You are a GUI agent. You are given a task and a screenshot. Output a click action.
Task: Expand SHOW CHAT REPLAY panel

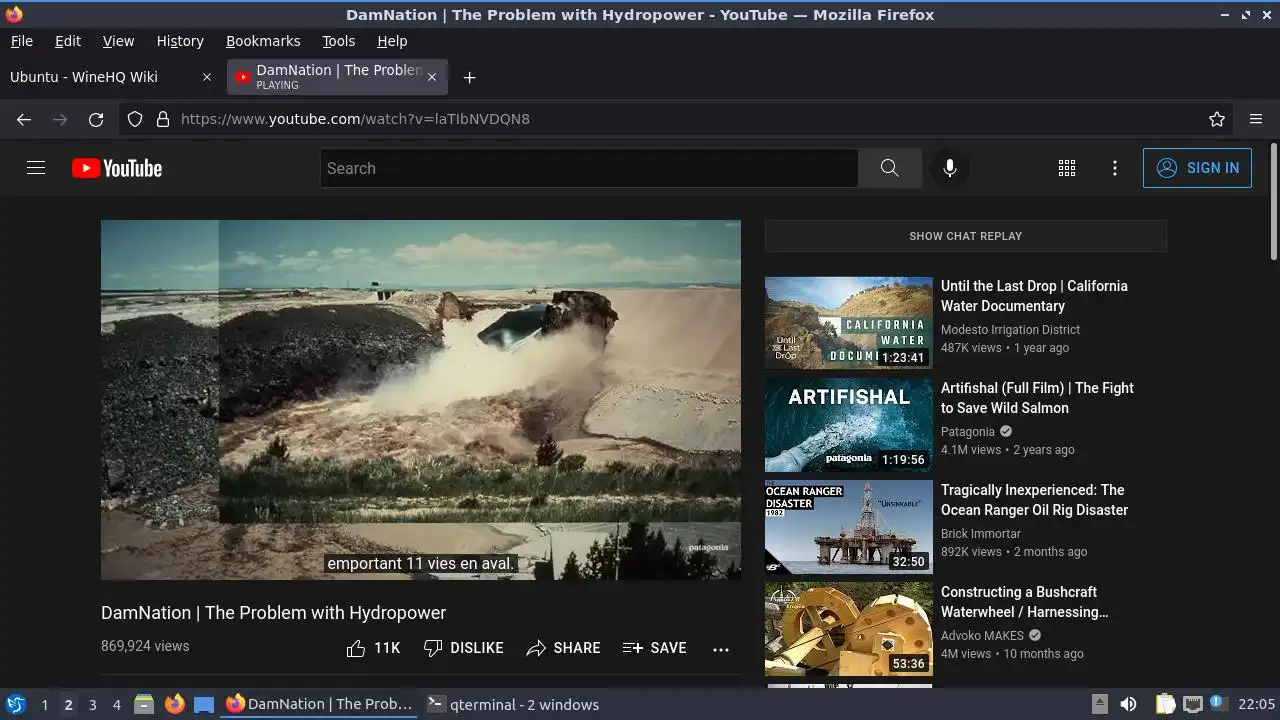(966, 236)
